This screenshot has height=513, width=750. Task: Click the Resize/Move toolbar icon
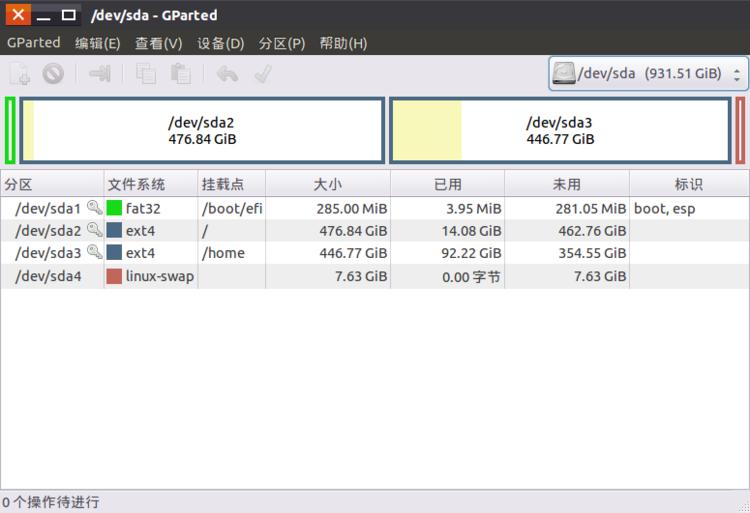click(x=99, y=73)
